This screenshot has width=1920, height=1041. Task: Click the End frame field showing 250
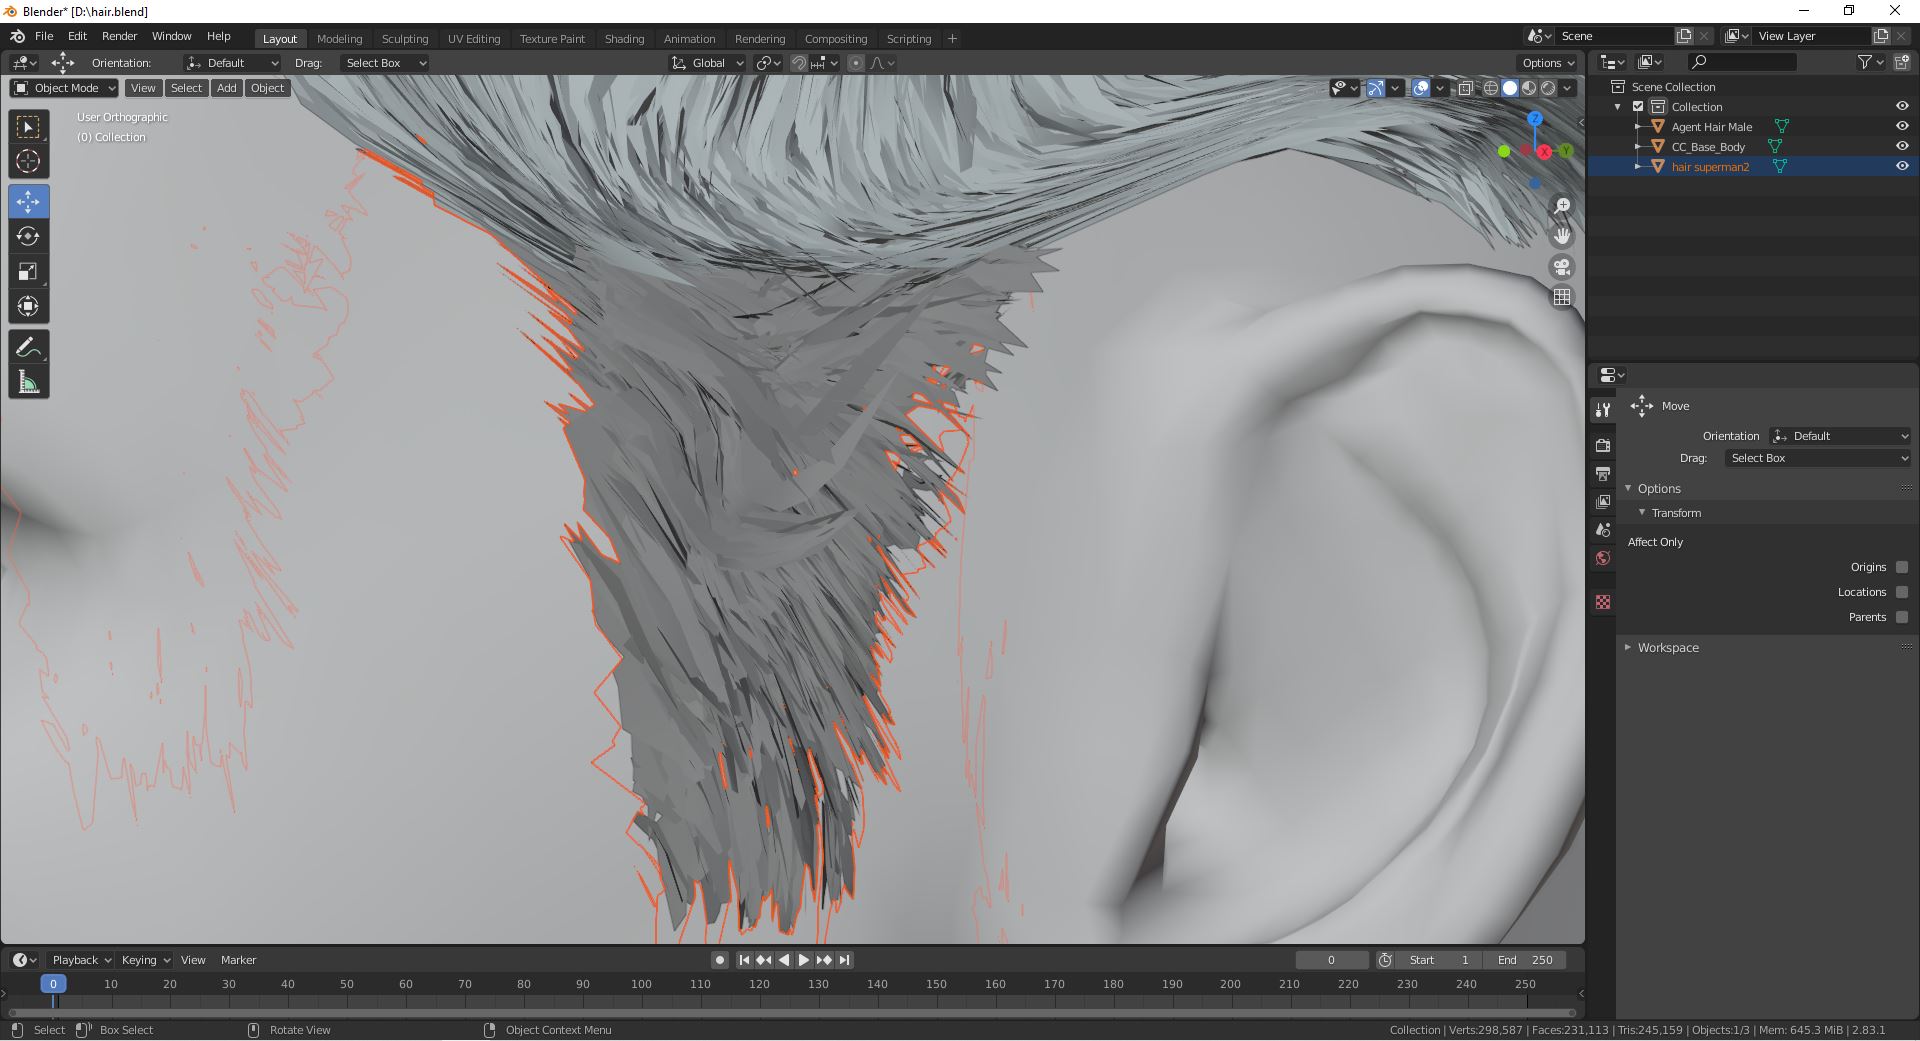click(1525, 960)
